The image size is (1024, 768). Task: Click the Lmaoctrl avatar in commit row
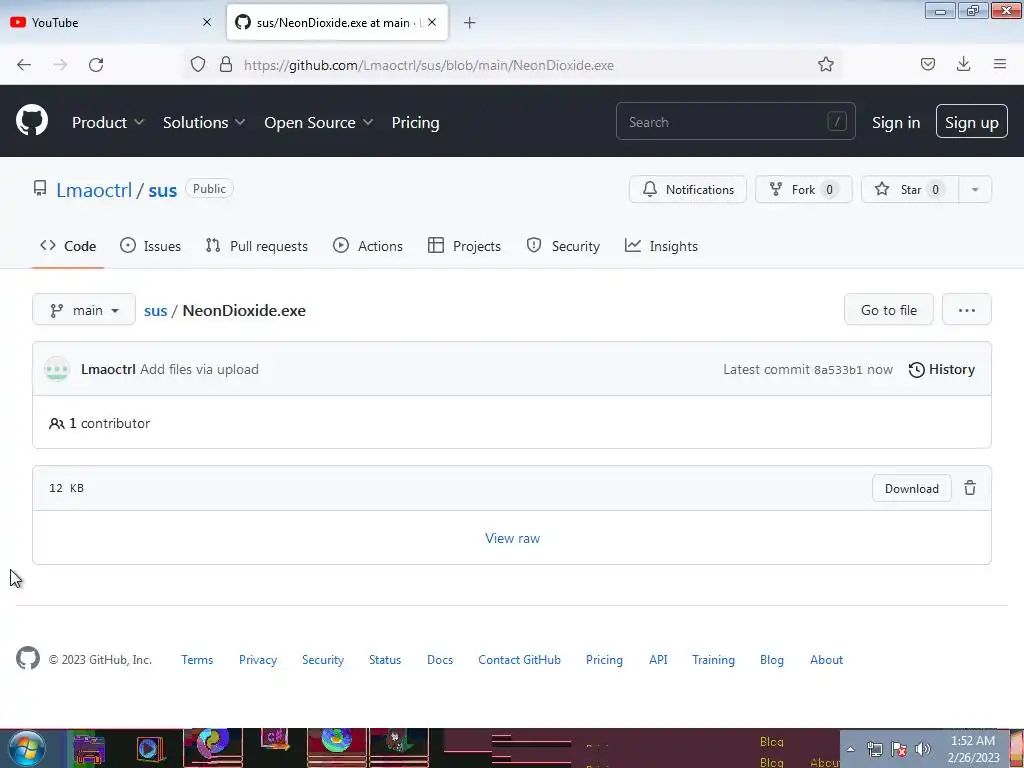pyautogui.click(x=57, y=369)
